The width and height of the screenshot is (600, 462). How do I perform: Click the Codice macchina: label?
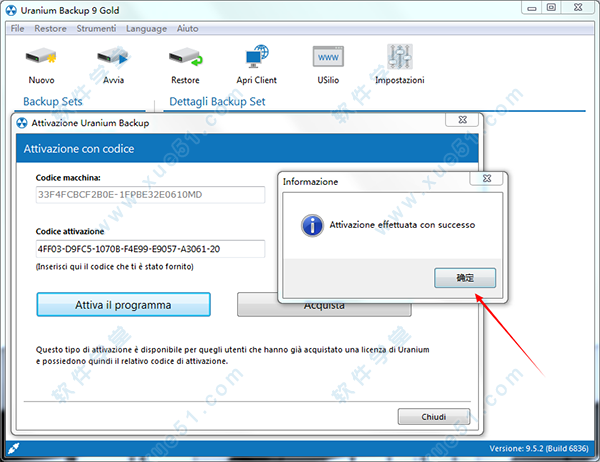pyautogui.click(x=68, y=178)
